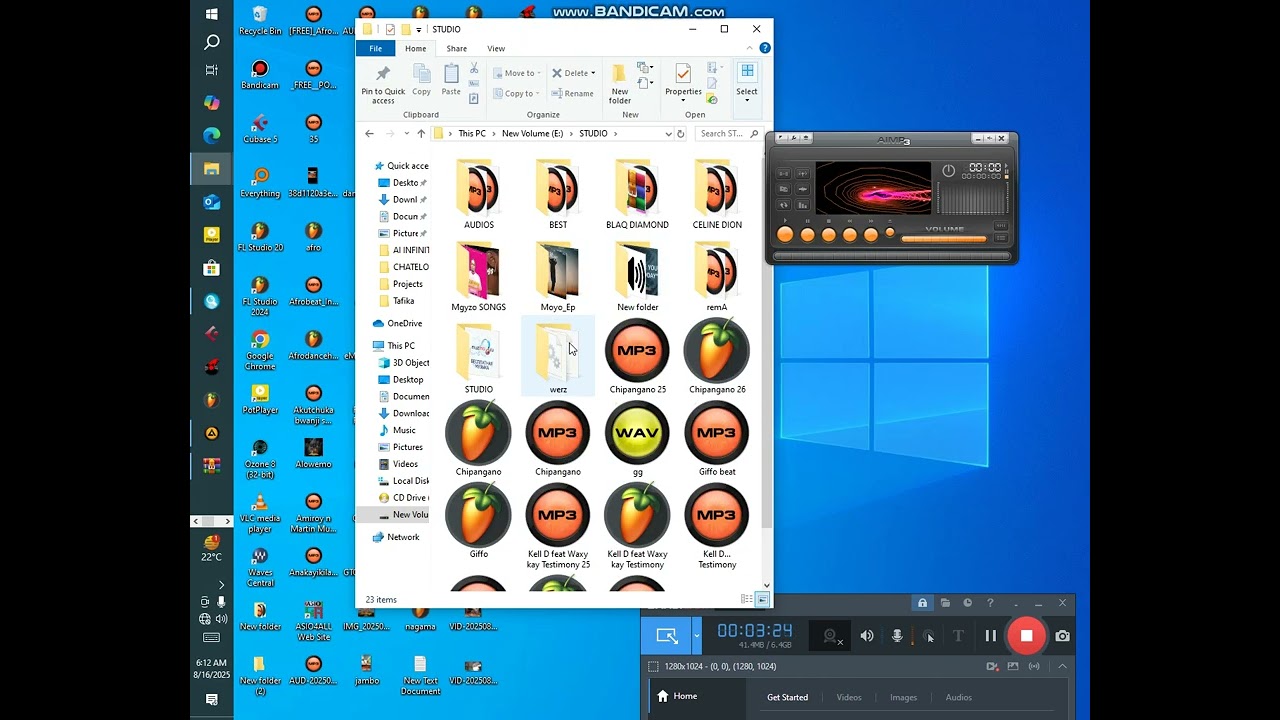Toggle Bandicam text overlay
The width and height of the screenshot is (1280, 720).
[x=958, y=635]
